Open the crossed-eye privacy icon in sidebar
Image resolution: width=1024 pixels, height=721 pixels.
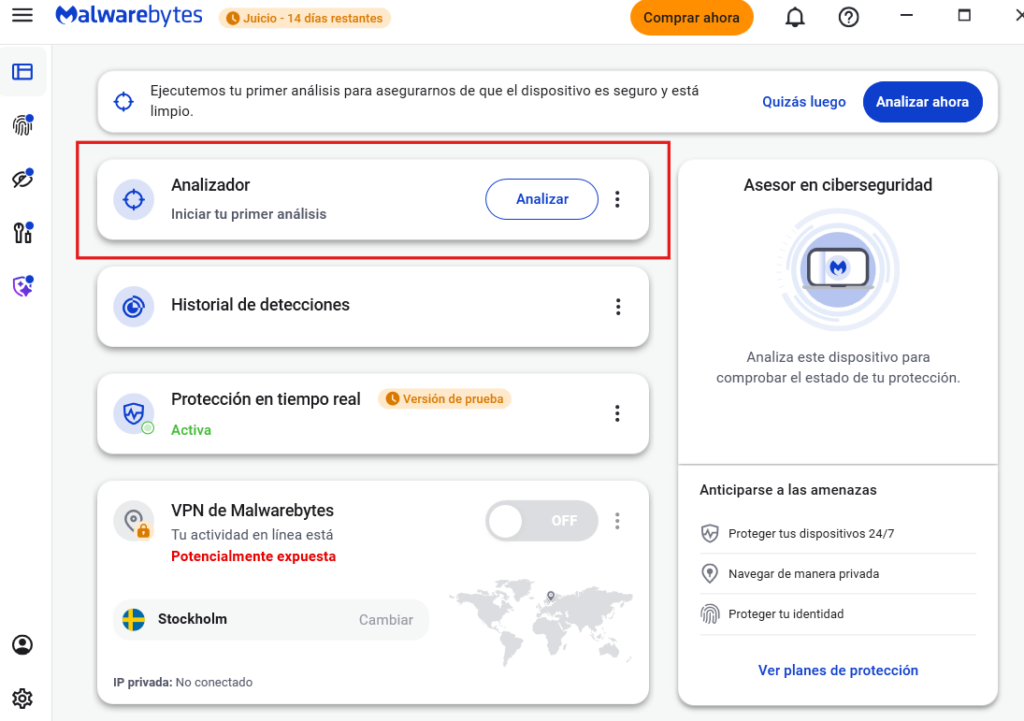pos(22,179)
